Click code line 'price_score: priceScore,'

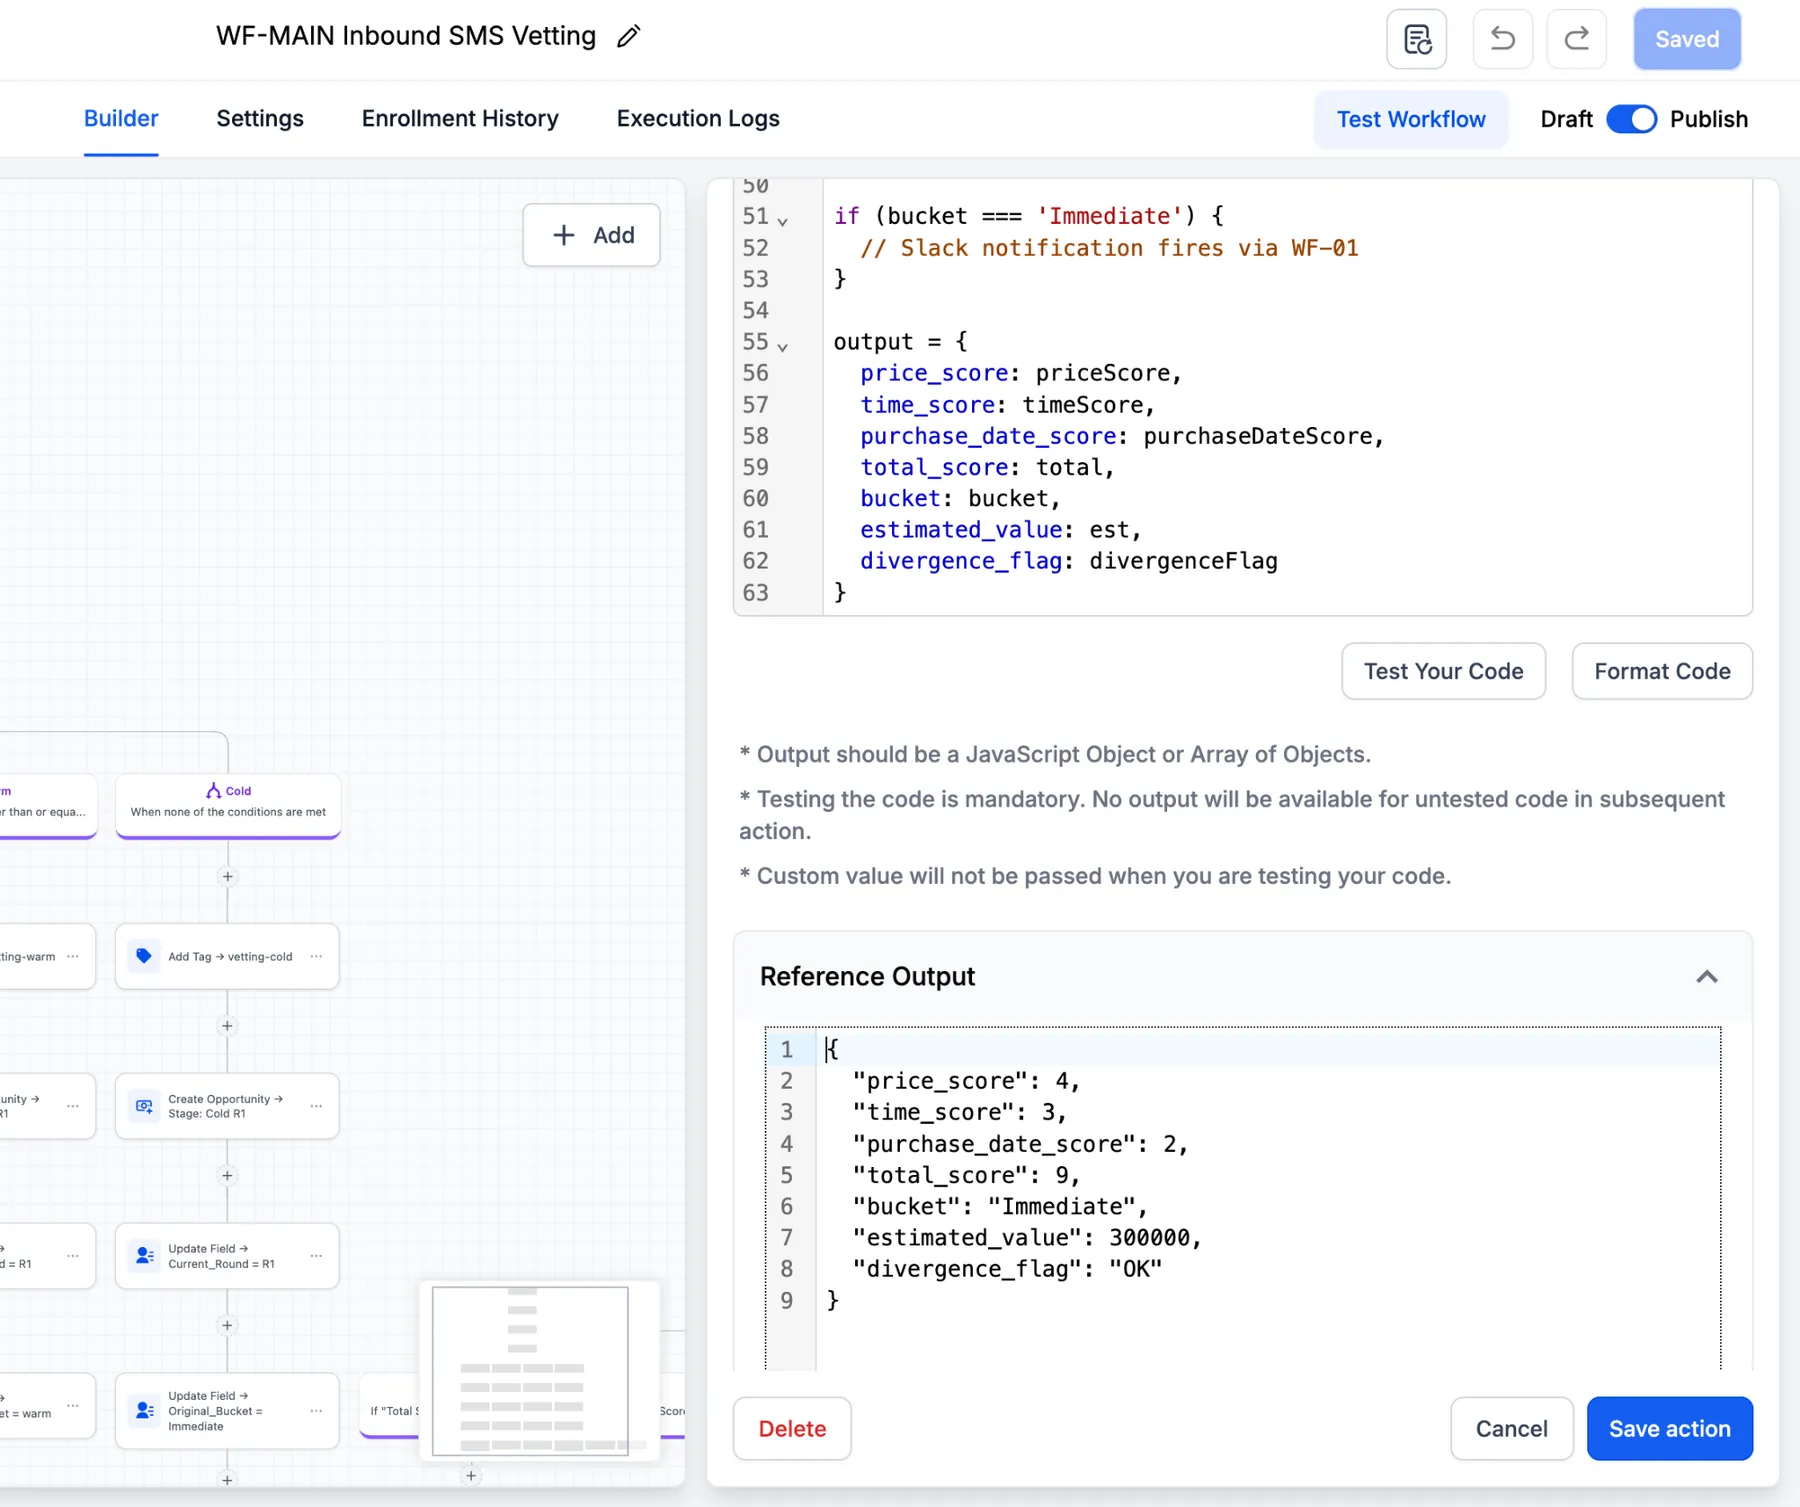[1021, 373]
